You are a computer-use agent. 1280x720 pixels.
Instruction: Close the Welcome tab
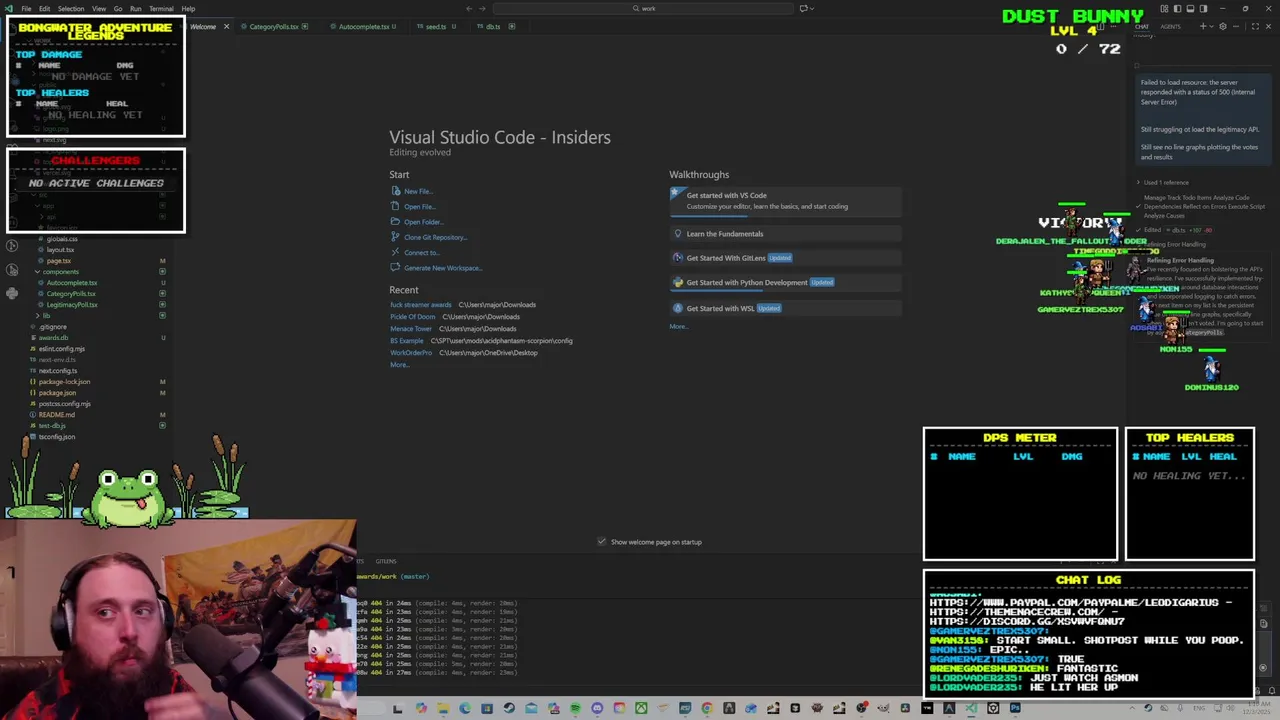click(x=226, y=27)
